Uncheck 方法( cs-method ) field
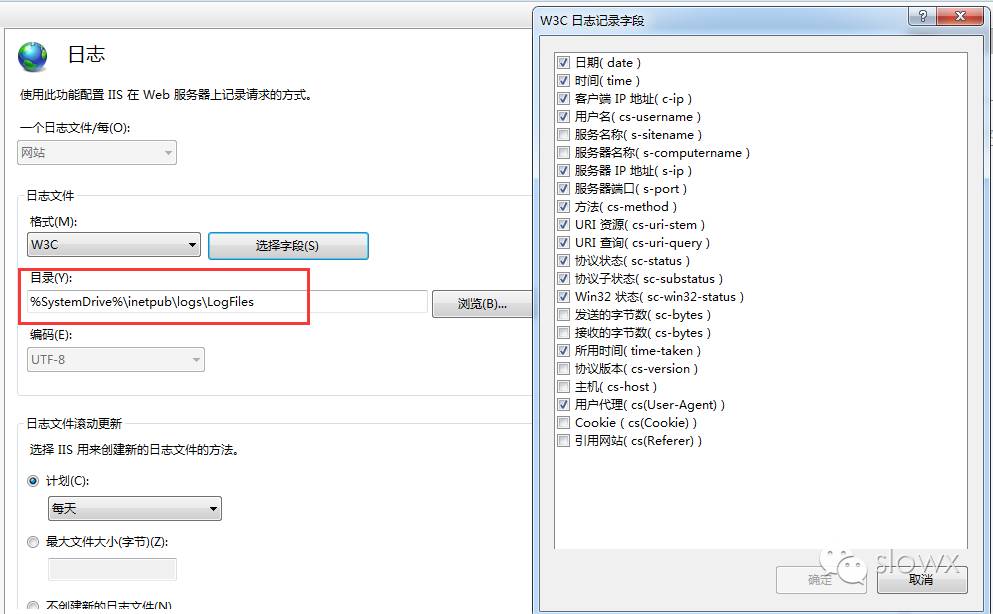The height and width of the screenshot is (614, 993). [563, 206]
